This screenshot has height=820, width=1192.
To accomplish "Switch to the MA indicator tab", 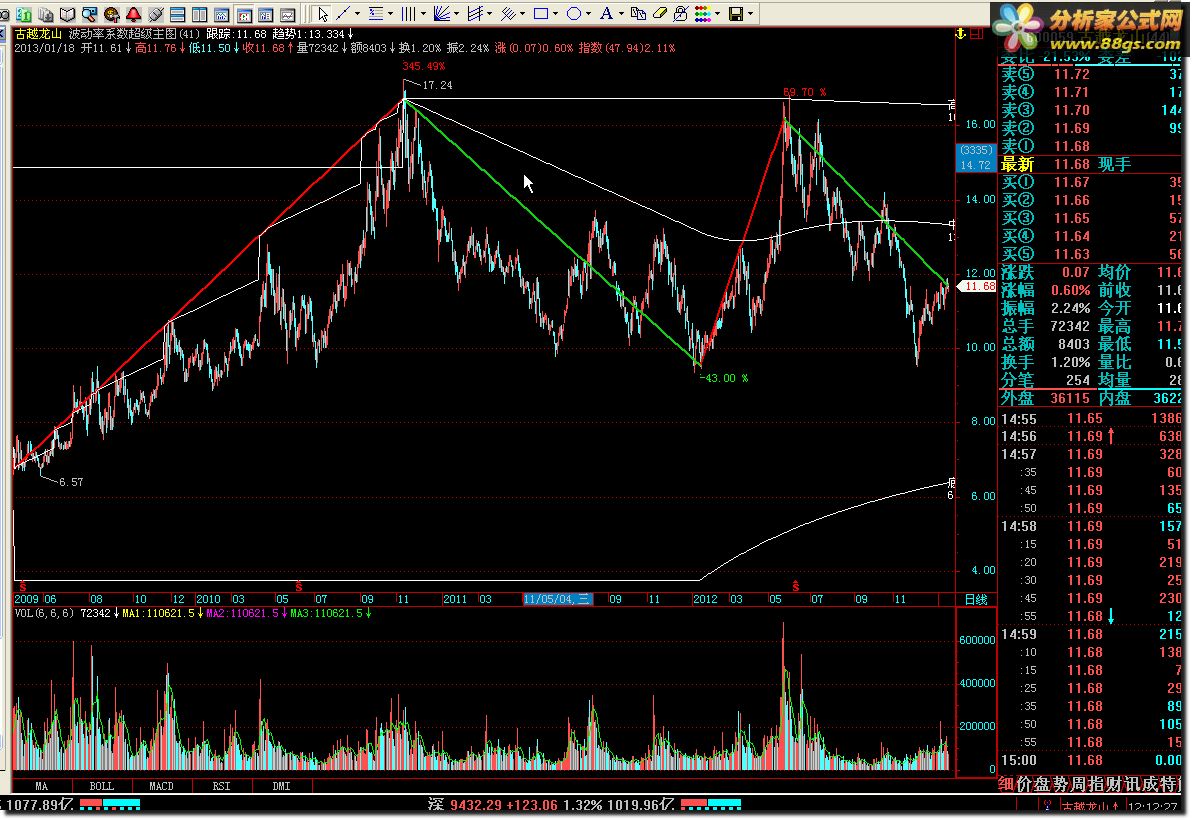I will [42, 787].
